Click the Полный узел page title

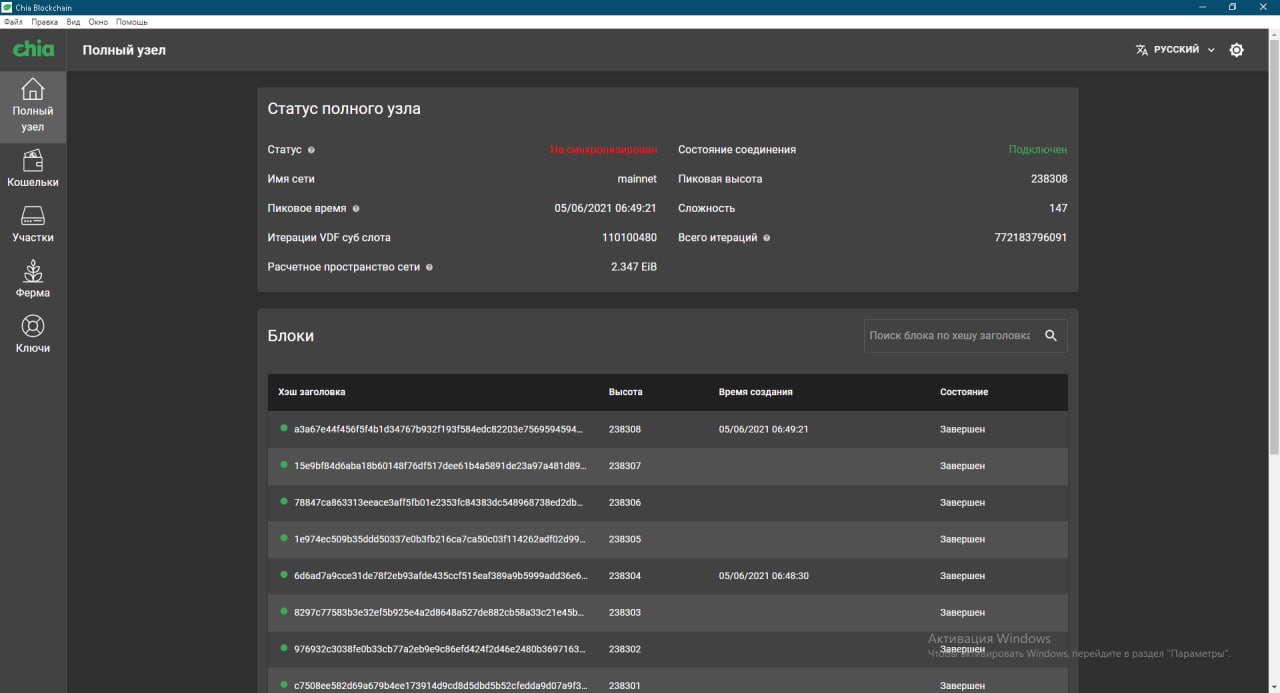coord(124,50)
